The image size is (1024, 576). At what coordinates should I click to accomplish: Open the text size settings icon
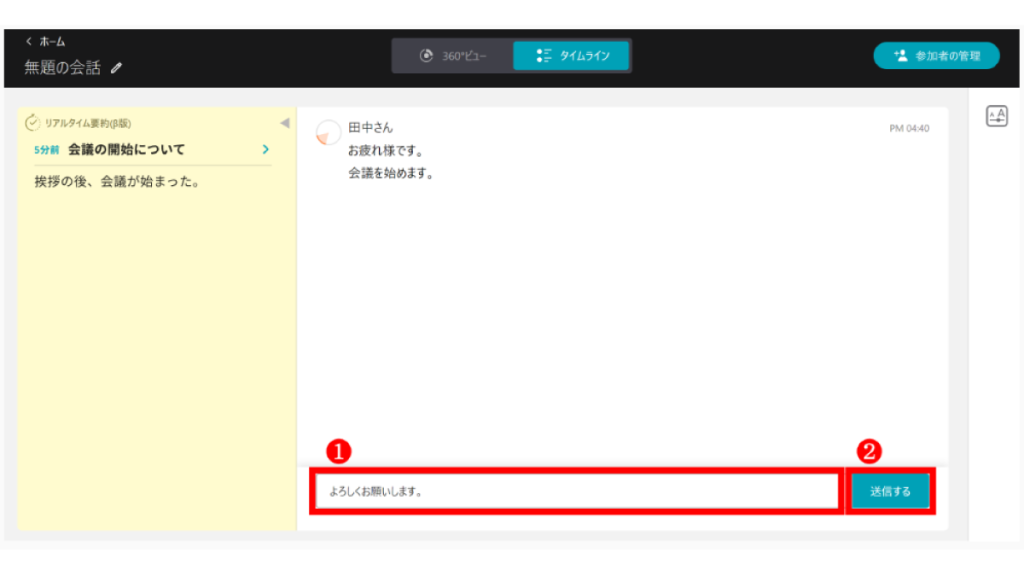pos(996,116)
